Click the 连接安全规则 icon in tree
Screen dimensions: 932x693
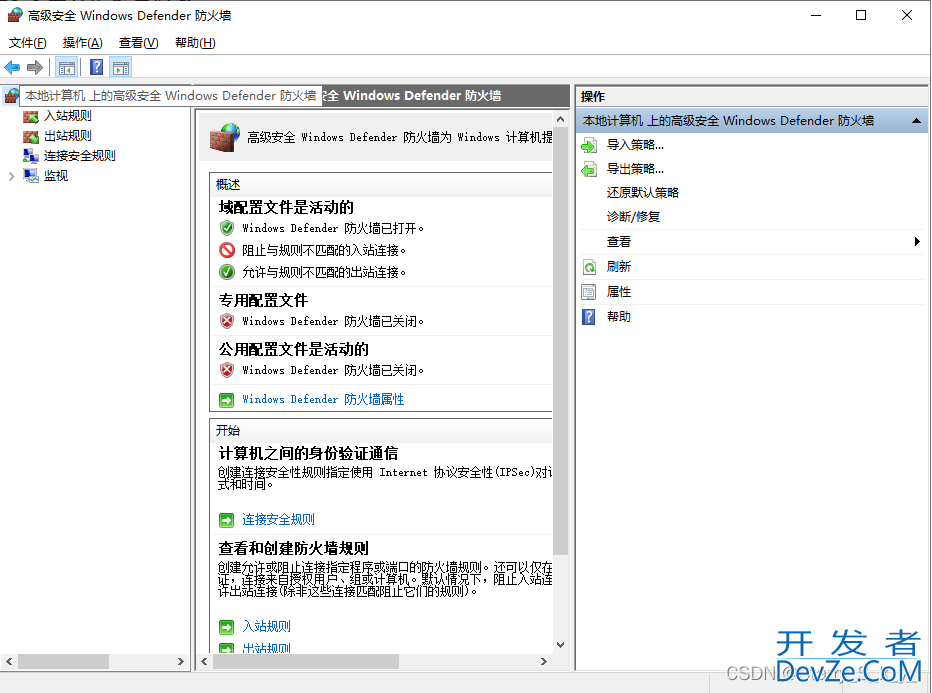pos(31,156)
